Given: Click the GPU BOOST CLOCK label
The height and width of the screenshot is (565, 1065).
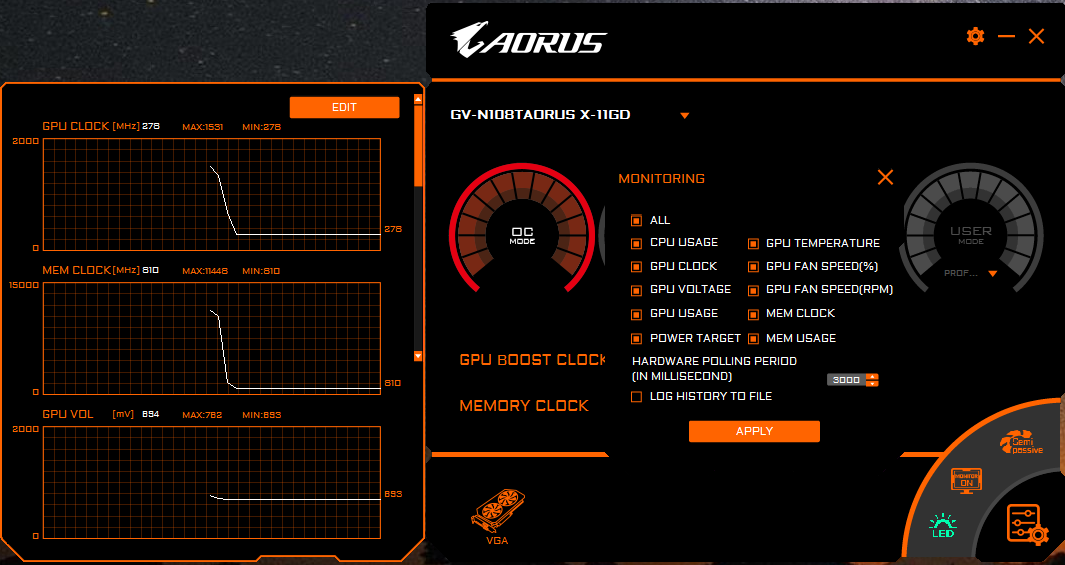Looking at the screenshot, I should 532,360.
